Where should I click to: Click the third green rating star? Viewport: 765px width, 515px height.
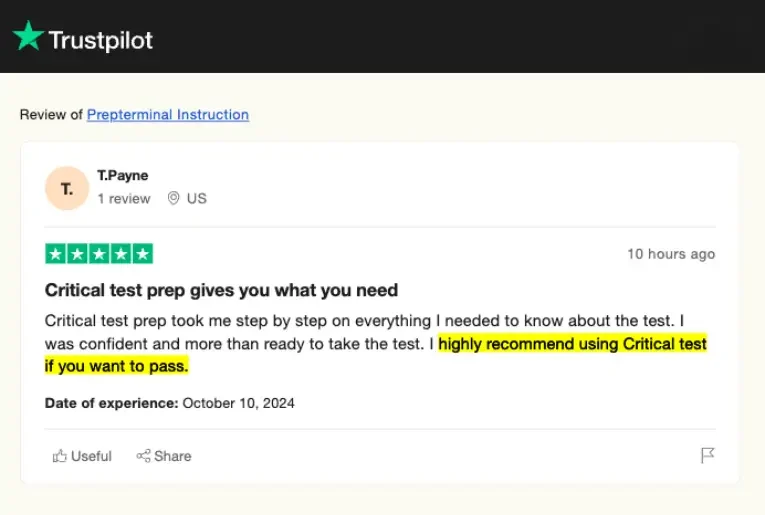tap(99, 254)
